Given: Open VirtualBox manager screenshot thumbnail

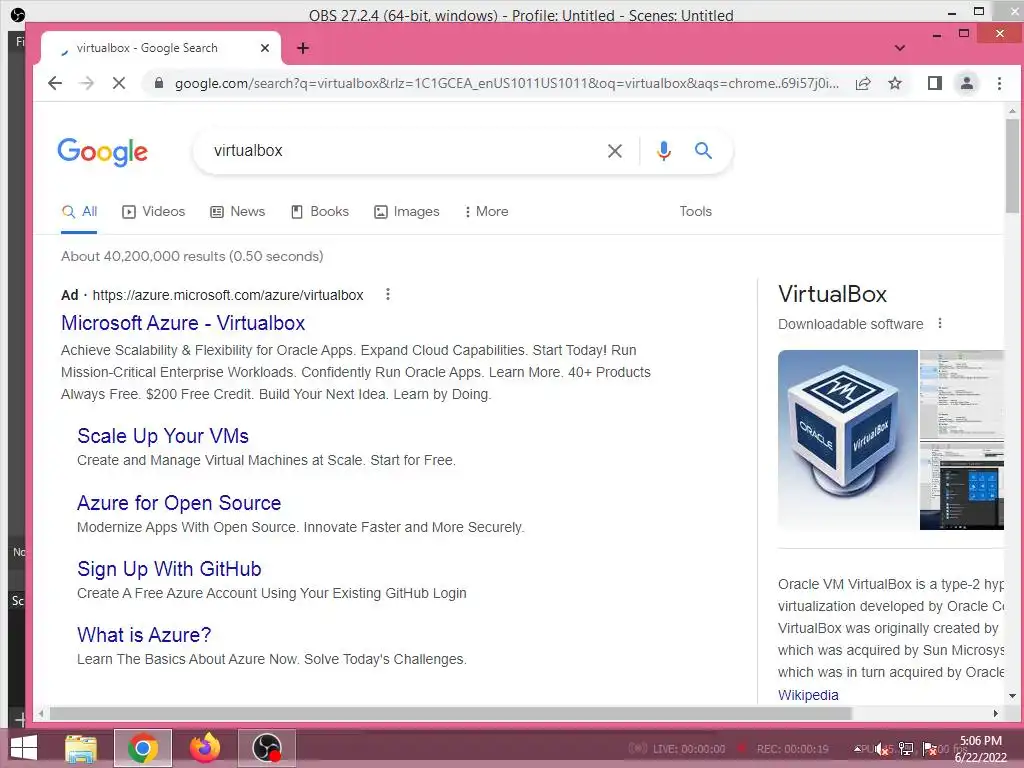Looking at the screenshot, I should [x=961, y=394].
